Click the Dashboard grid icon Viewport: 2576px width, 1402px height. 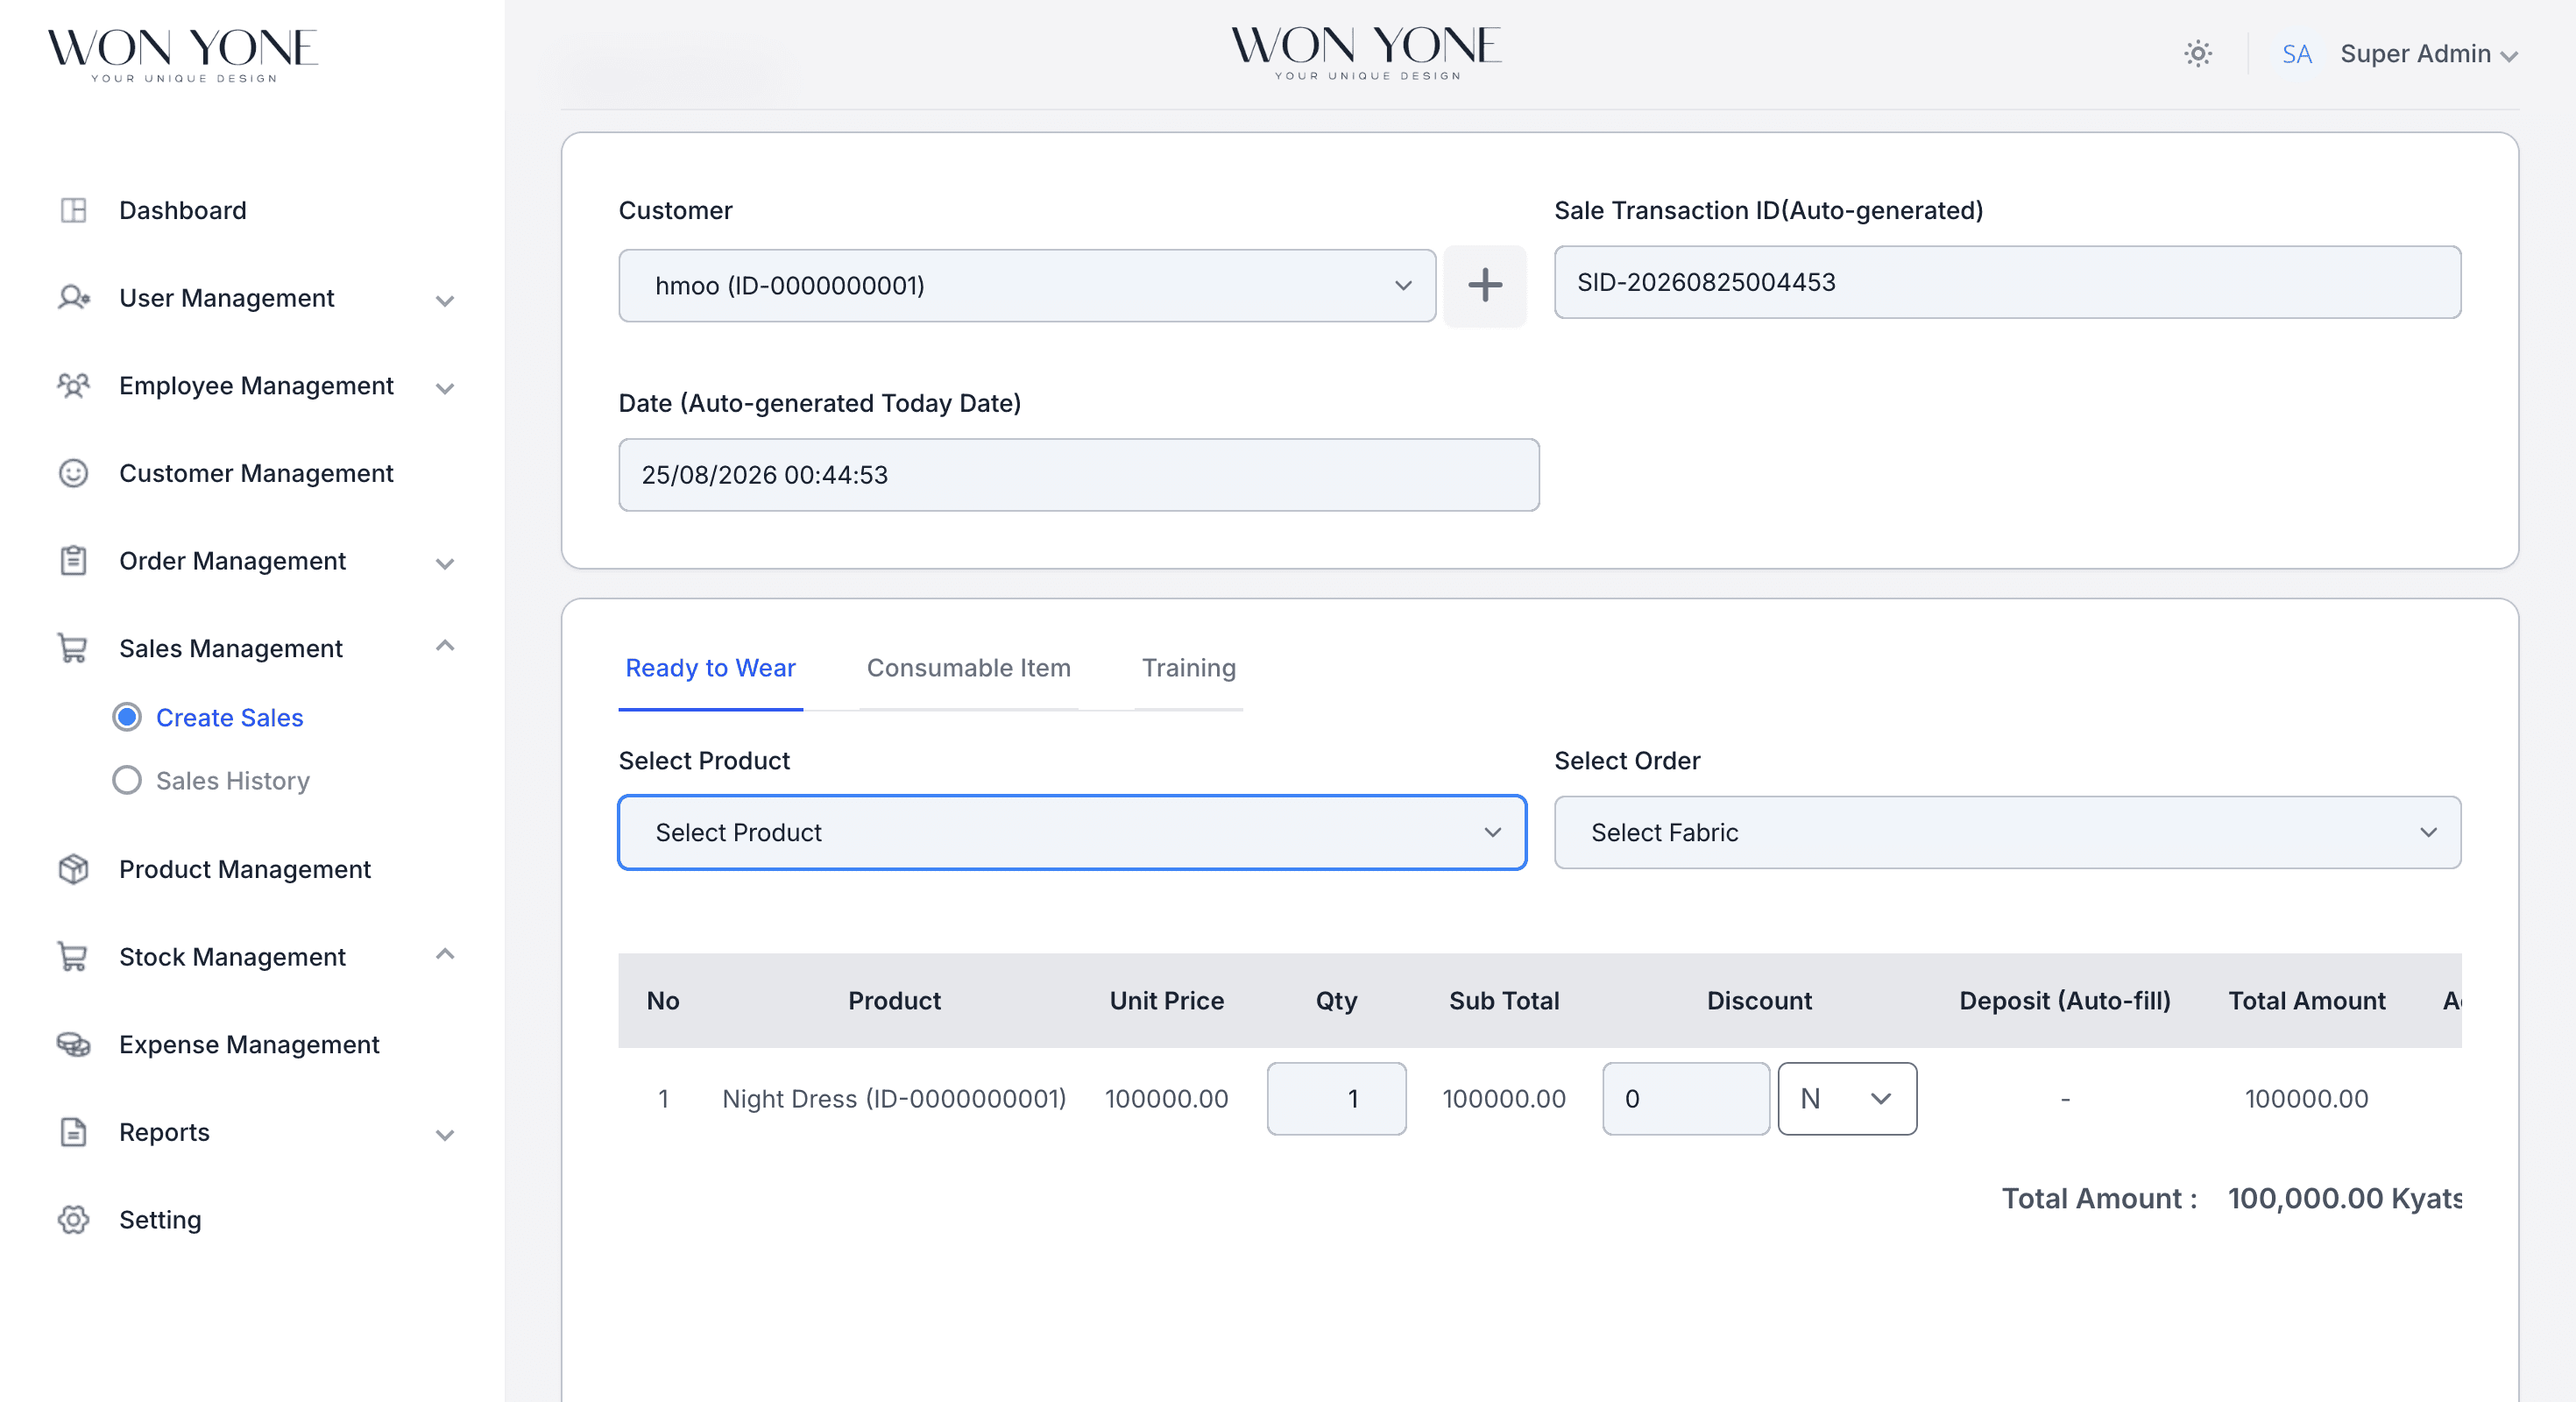pos(73,210)
